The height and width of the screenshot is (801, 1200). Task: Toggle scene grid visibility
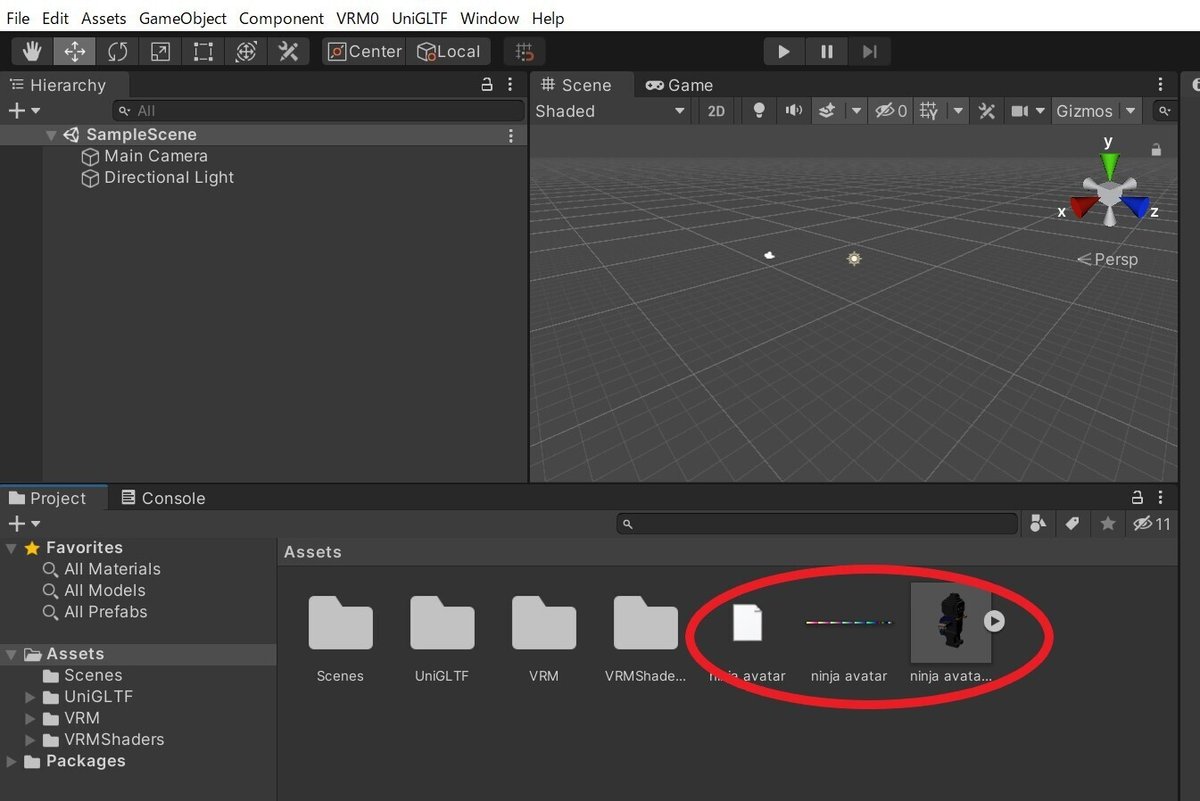point(929,111)
